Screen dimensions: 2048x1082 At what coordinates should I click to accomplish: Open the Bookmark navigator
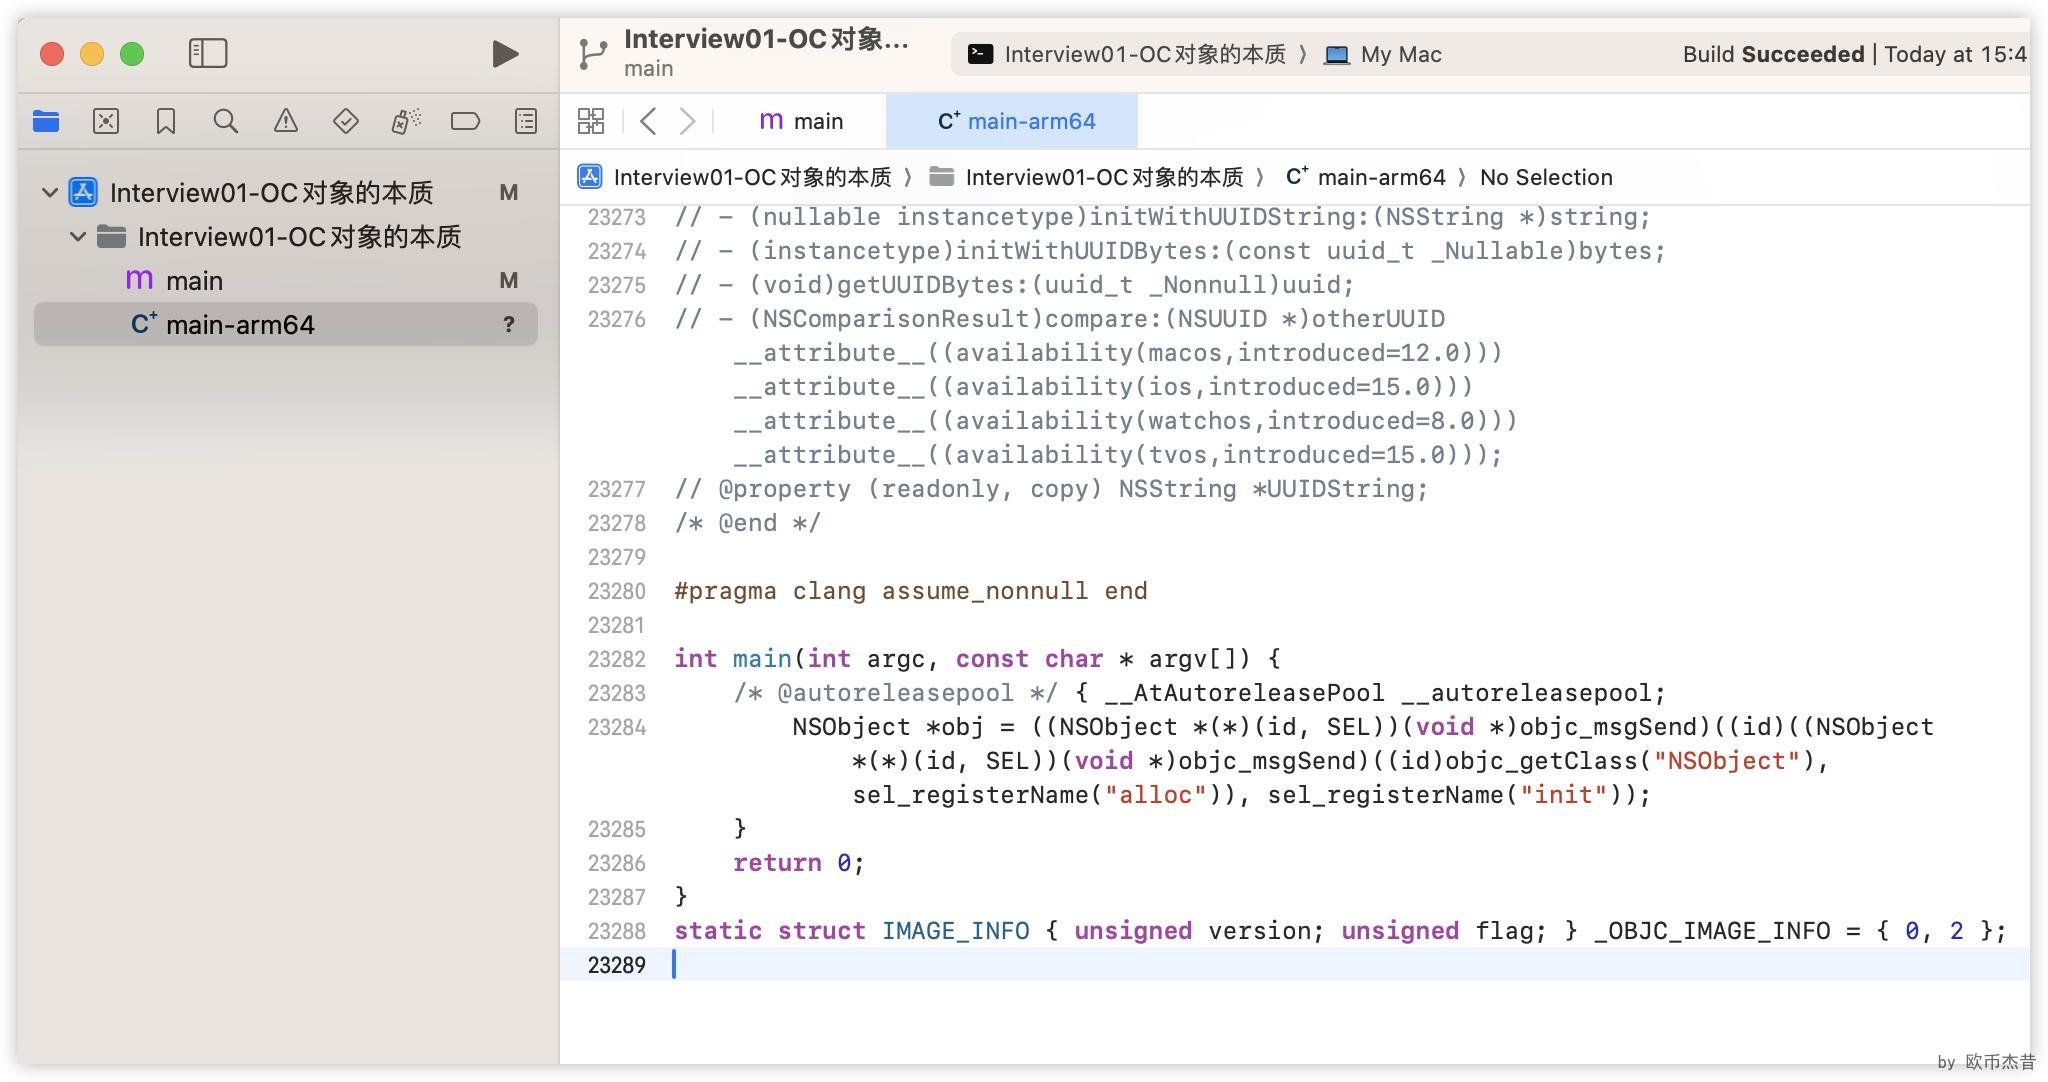(x=165, y=121)
